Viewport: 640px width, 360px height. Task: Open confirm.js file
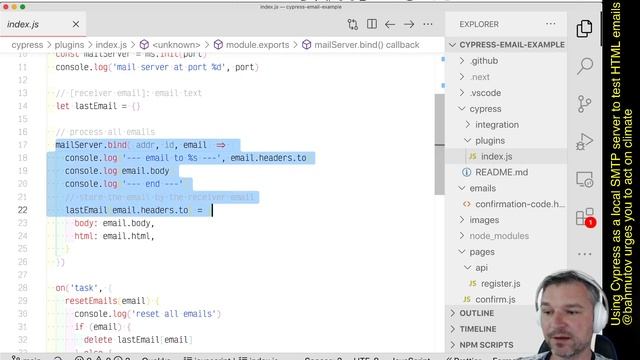coord(495,300)
